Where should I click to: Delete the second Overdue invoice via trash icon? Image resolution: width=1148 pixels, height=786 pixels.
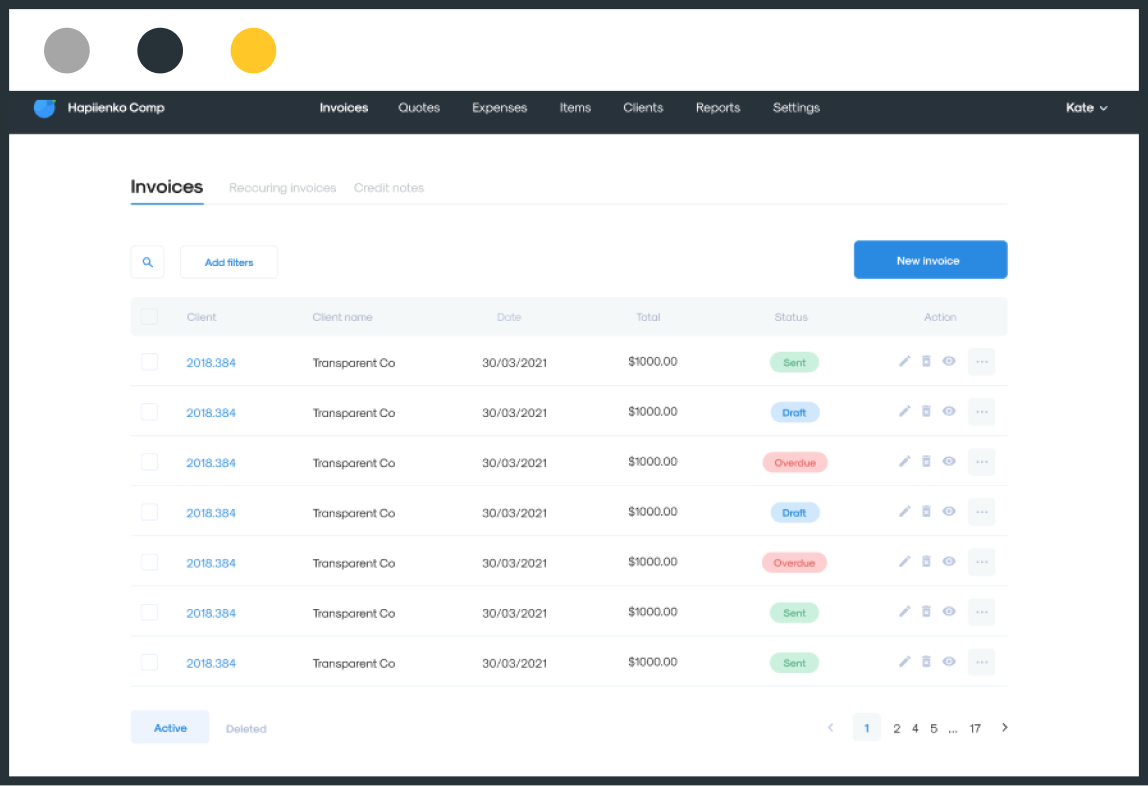(x=926, y=561)
